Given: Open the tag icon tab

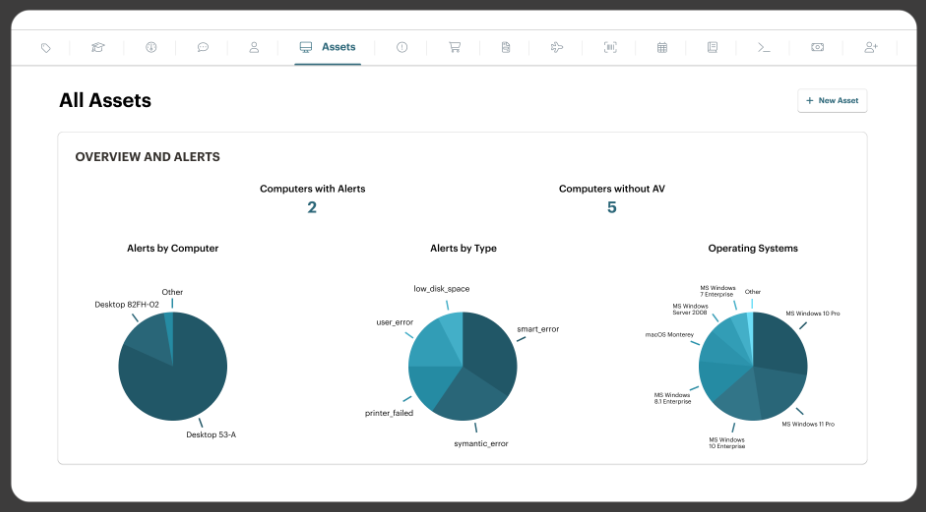Looking at the screenshot, I should click(x=46, y=47).
